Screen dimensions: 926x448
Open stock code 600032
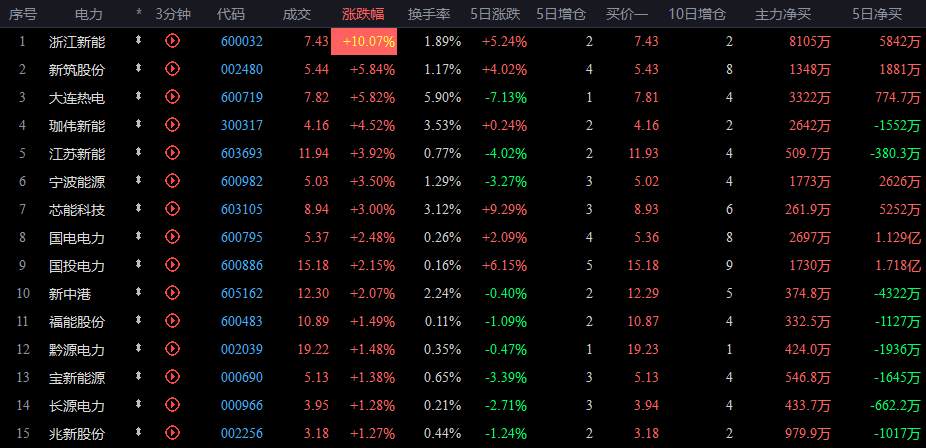(242, 41)
